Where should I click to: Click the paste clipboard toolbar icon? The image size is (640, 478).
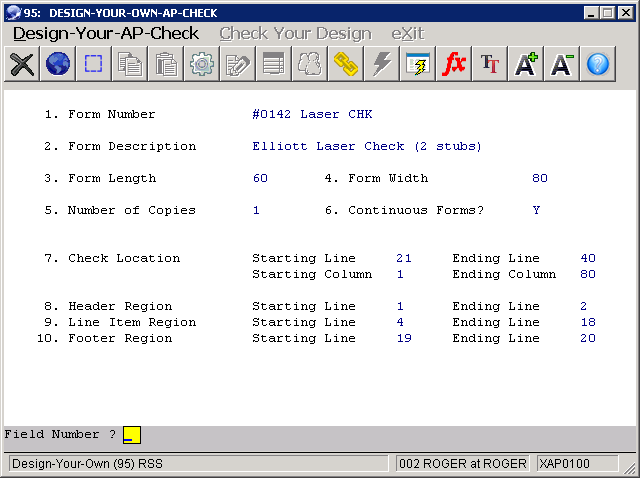pyautogui.click(x=166, y=64)
